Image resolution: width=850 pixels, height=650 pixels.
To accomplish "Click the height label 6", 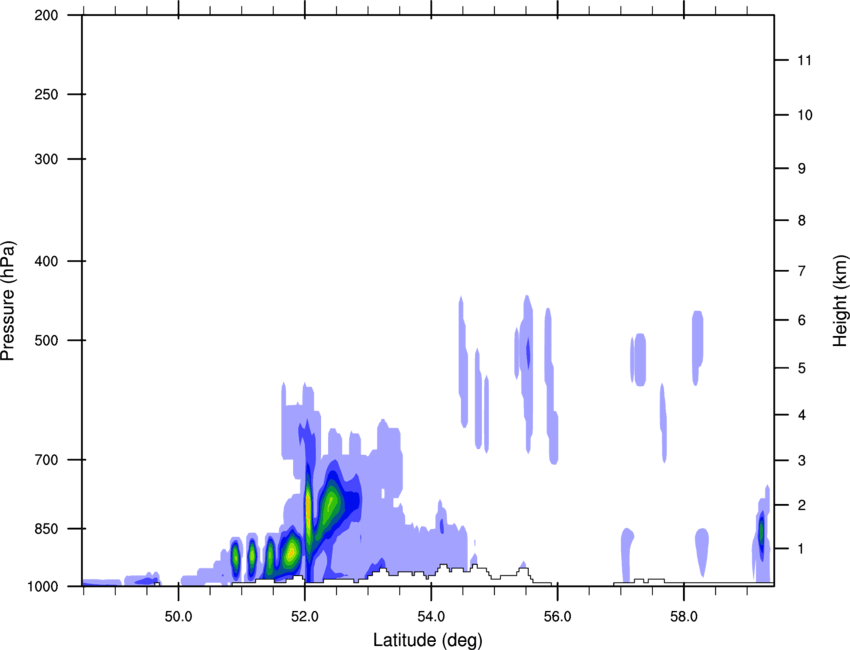I will point(802,320).
